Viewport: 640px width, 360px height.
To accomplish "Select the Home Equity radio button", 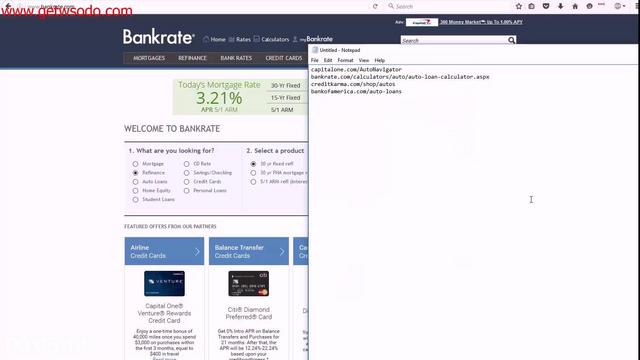I will tap(136, 191).
